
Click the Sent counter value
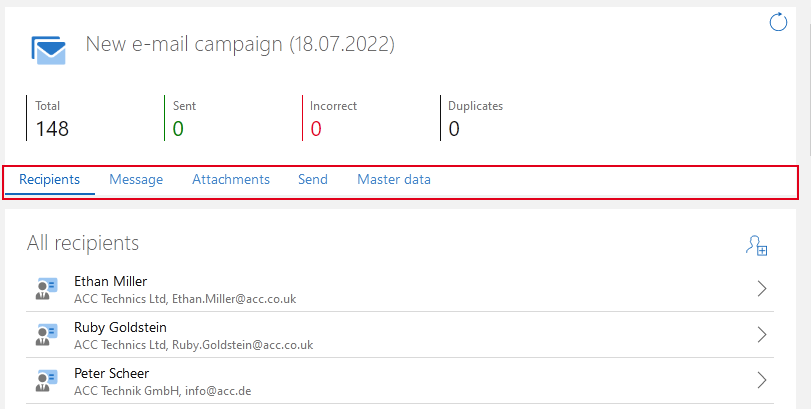click(178, 128)
